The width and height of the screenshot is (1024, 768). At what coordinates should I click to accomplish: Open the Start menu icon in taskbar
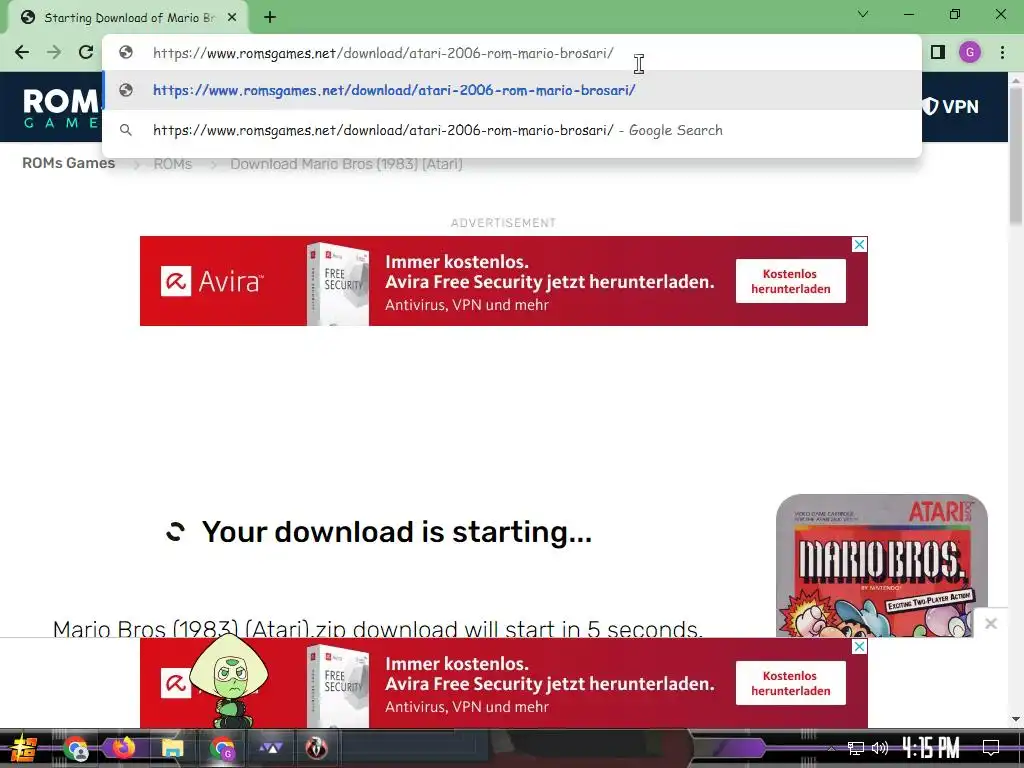24,748
